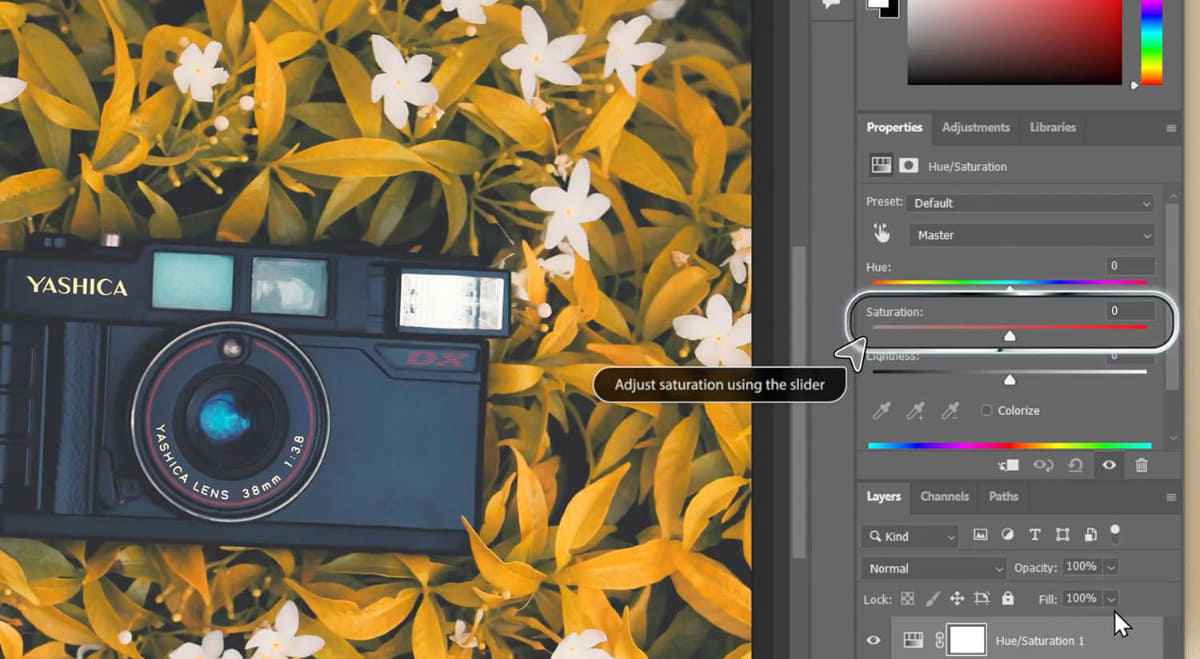The image size is (1200, 659).
Task: Open the Kind layer filter dropdown
Action: (x=909, y=537)
